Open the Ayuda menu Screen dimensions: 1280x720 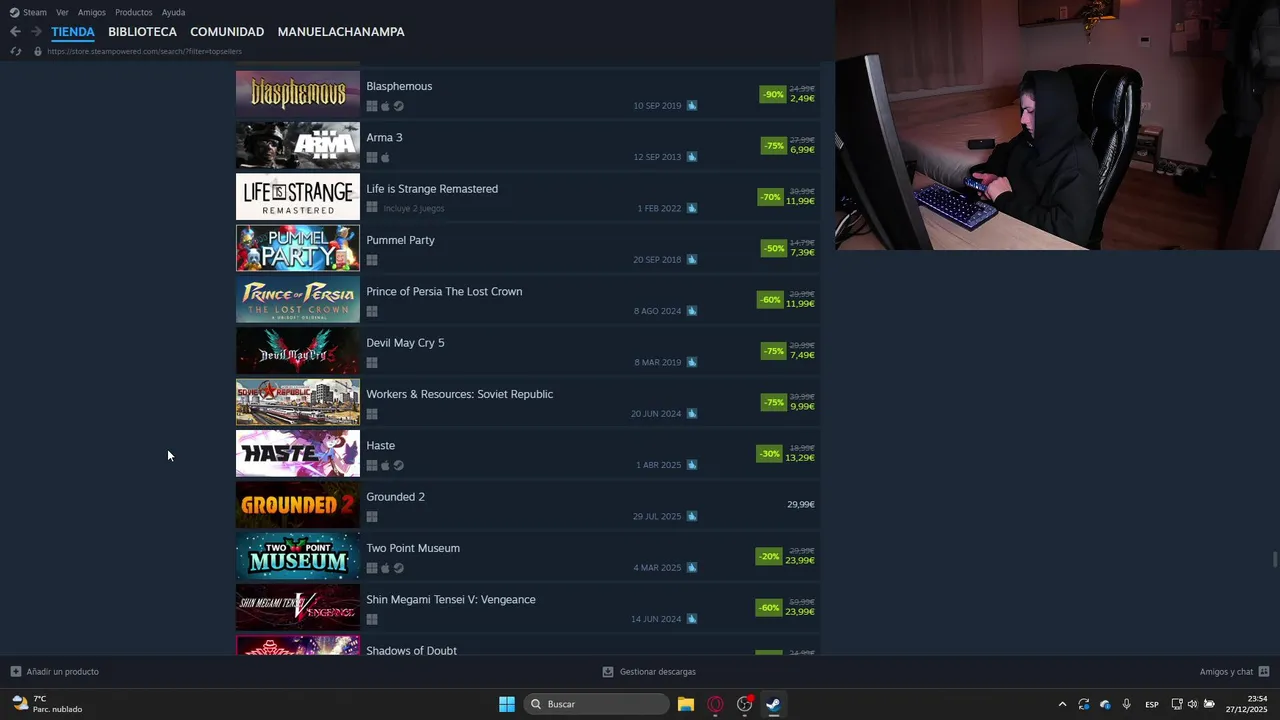click(173, 13)
